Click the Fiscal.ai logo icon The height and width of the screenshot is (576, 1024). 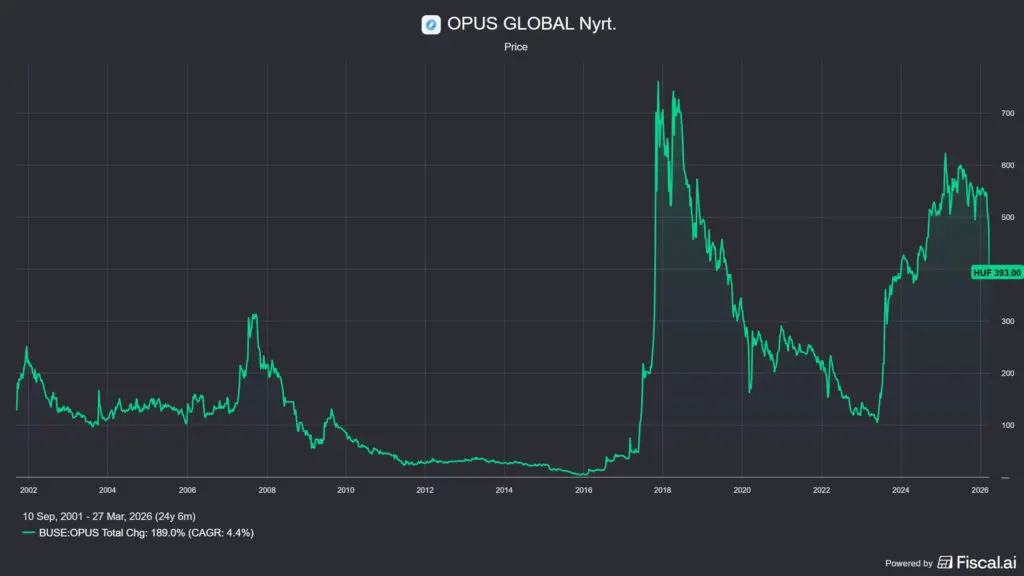tap(944, 562)
